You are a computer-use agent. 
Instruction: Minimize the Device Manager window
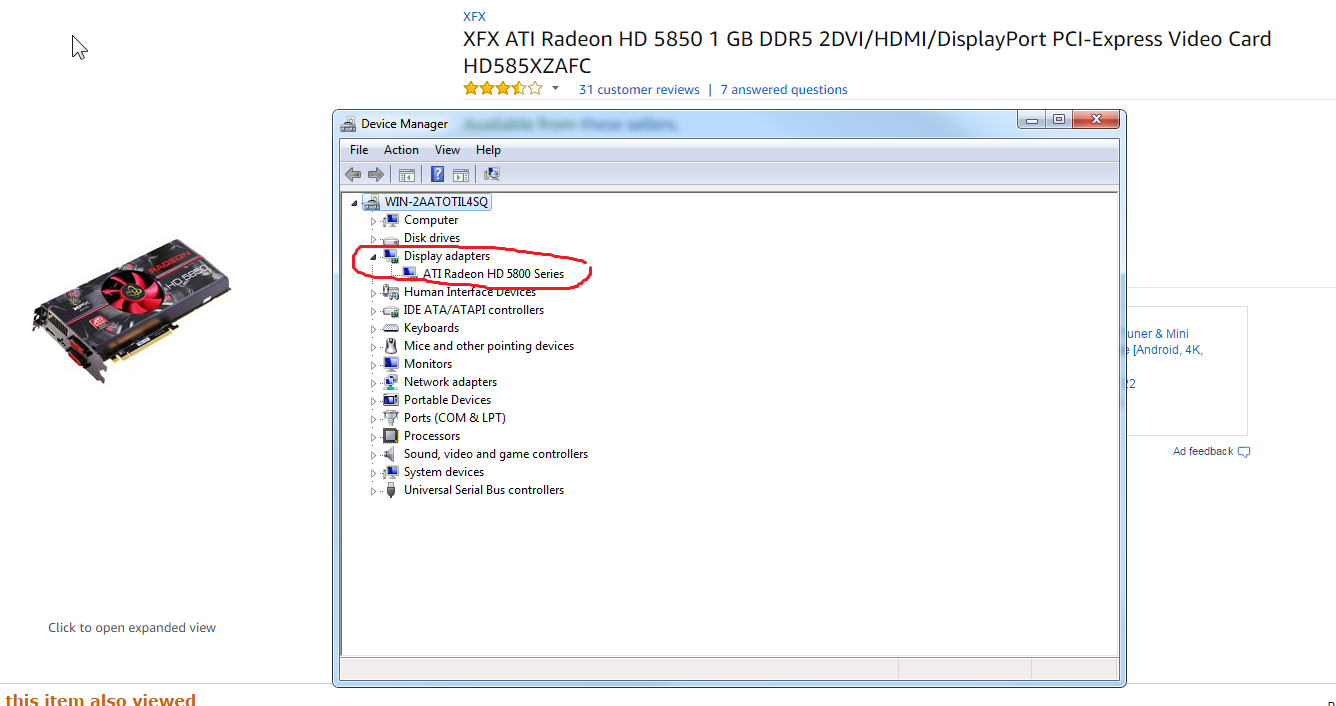[x=1032, y=119]
